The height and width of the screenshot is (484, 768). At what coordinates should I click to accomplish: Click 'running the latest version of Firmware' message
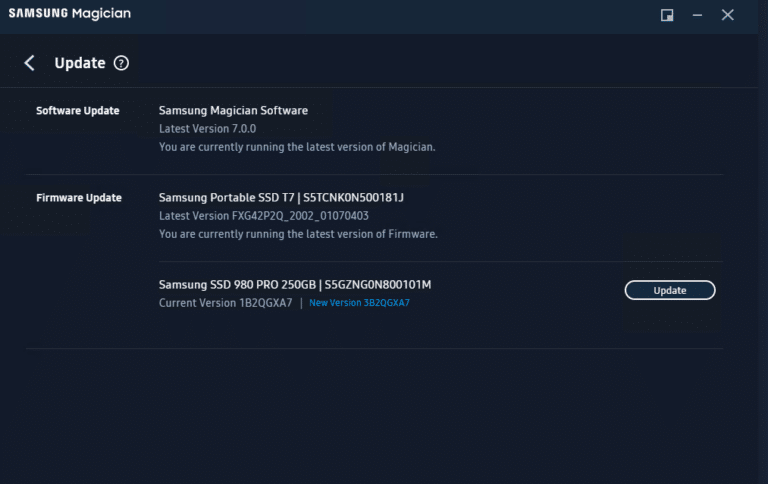[x=298, y=234]
